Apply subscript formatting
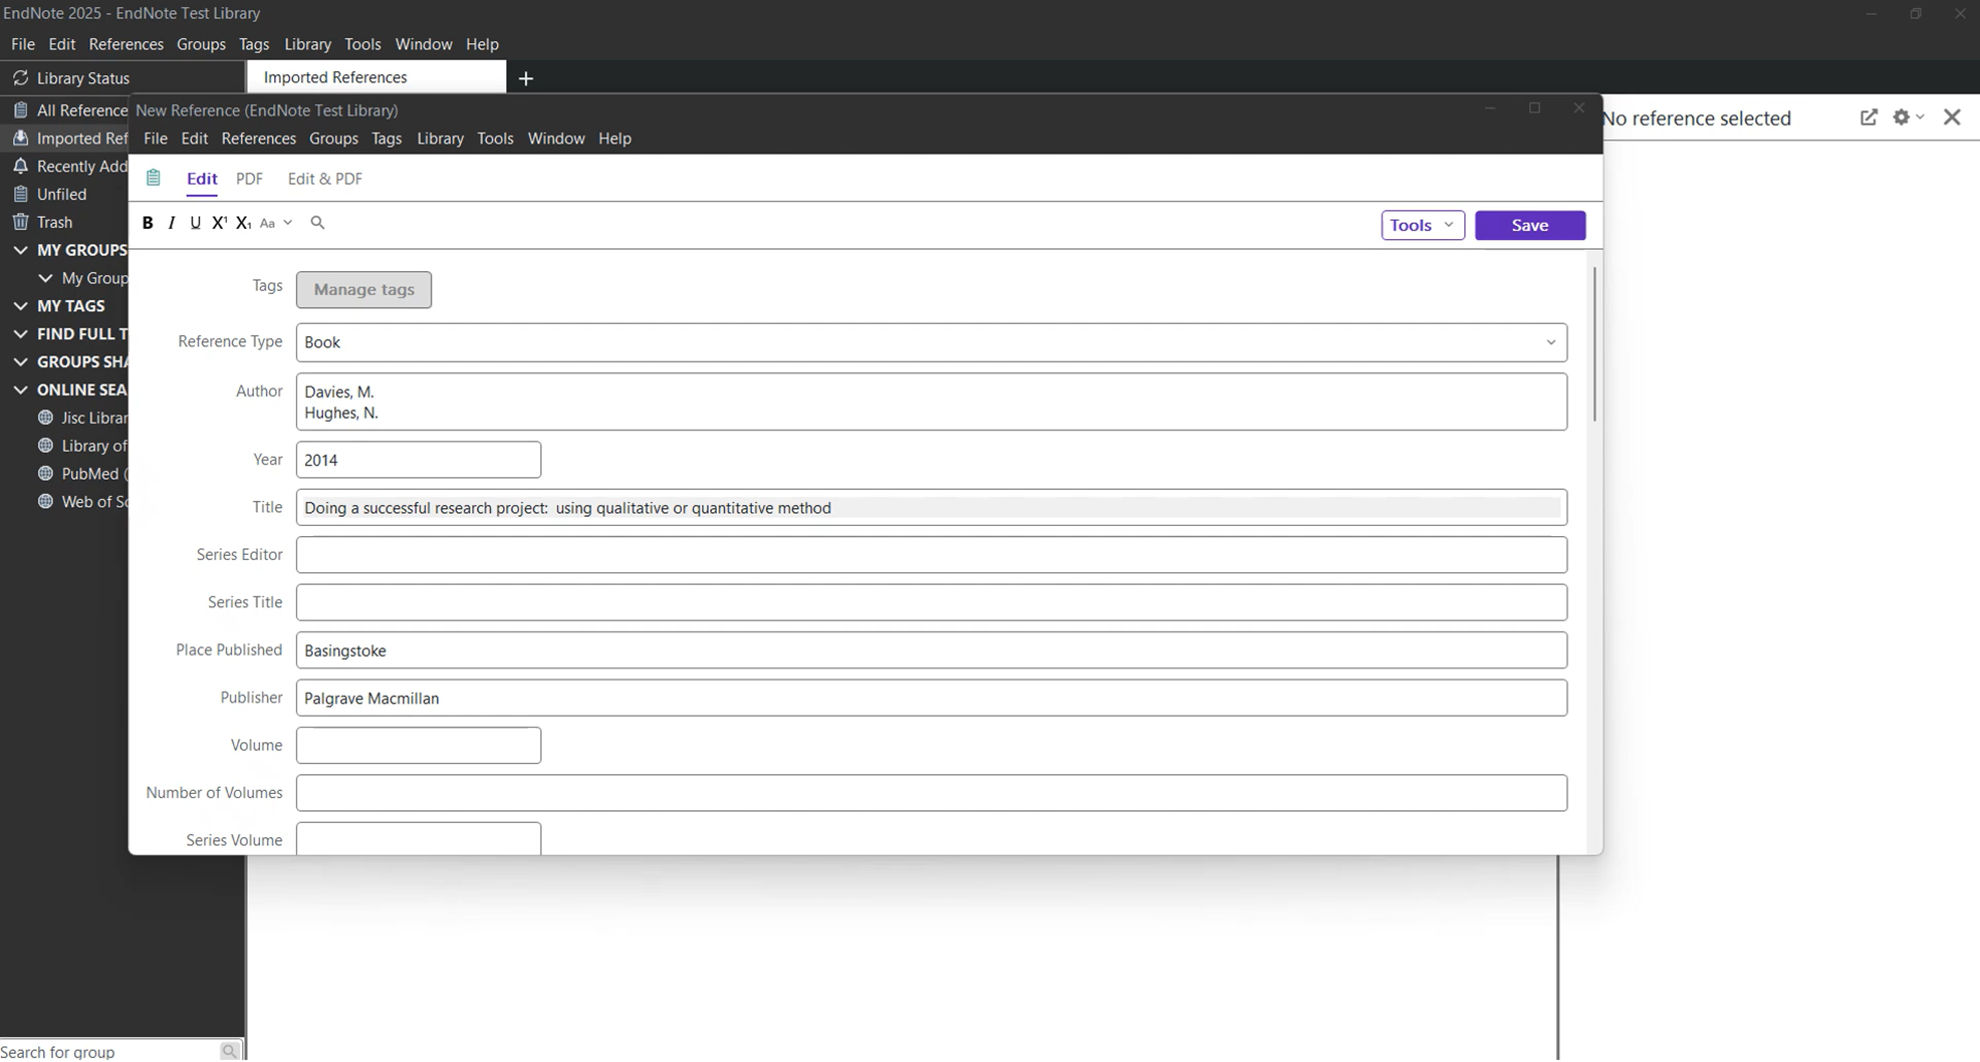1980x1062 pixels. point(243,223)
